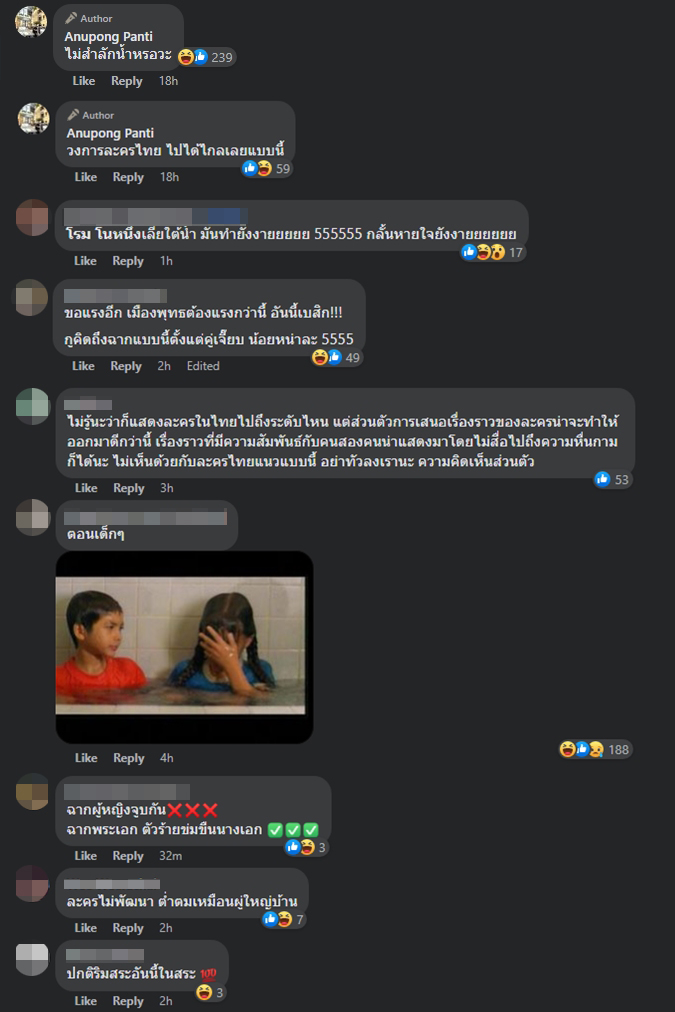Open Anupong Panti's name on the first comment
The width and height of the screenshot is (675, 1012).
point(108,37)
